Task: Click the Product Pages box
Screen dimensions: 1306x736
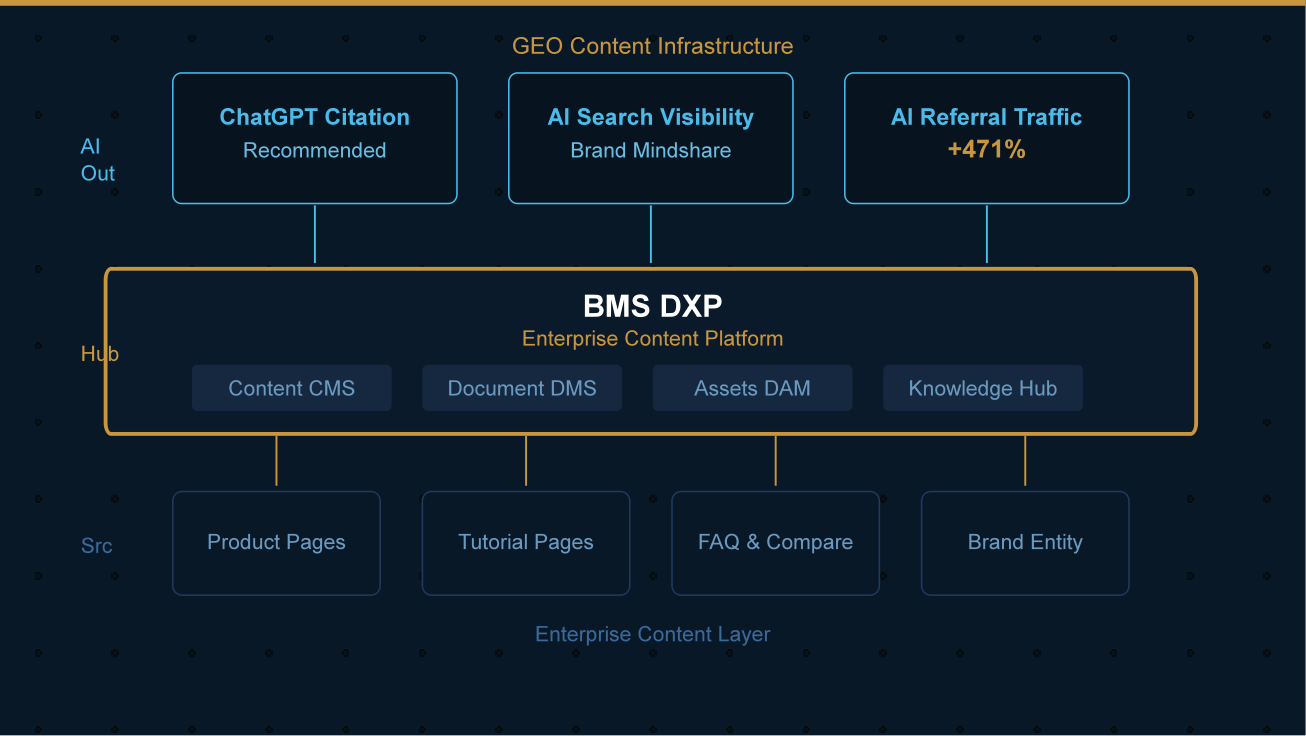Action: tap(276, 543)
